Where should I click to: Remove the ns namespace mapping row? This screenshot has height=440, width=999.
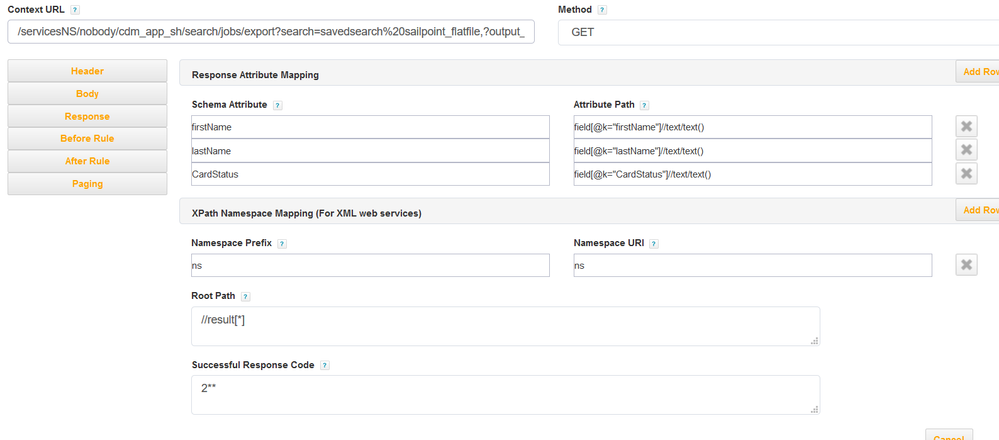coord(966,265)
